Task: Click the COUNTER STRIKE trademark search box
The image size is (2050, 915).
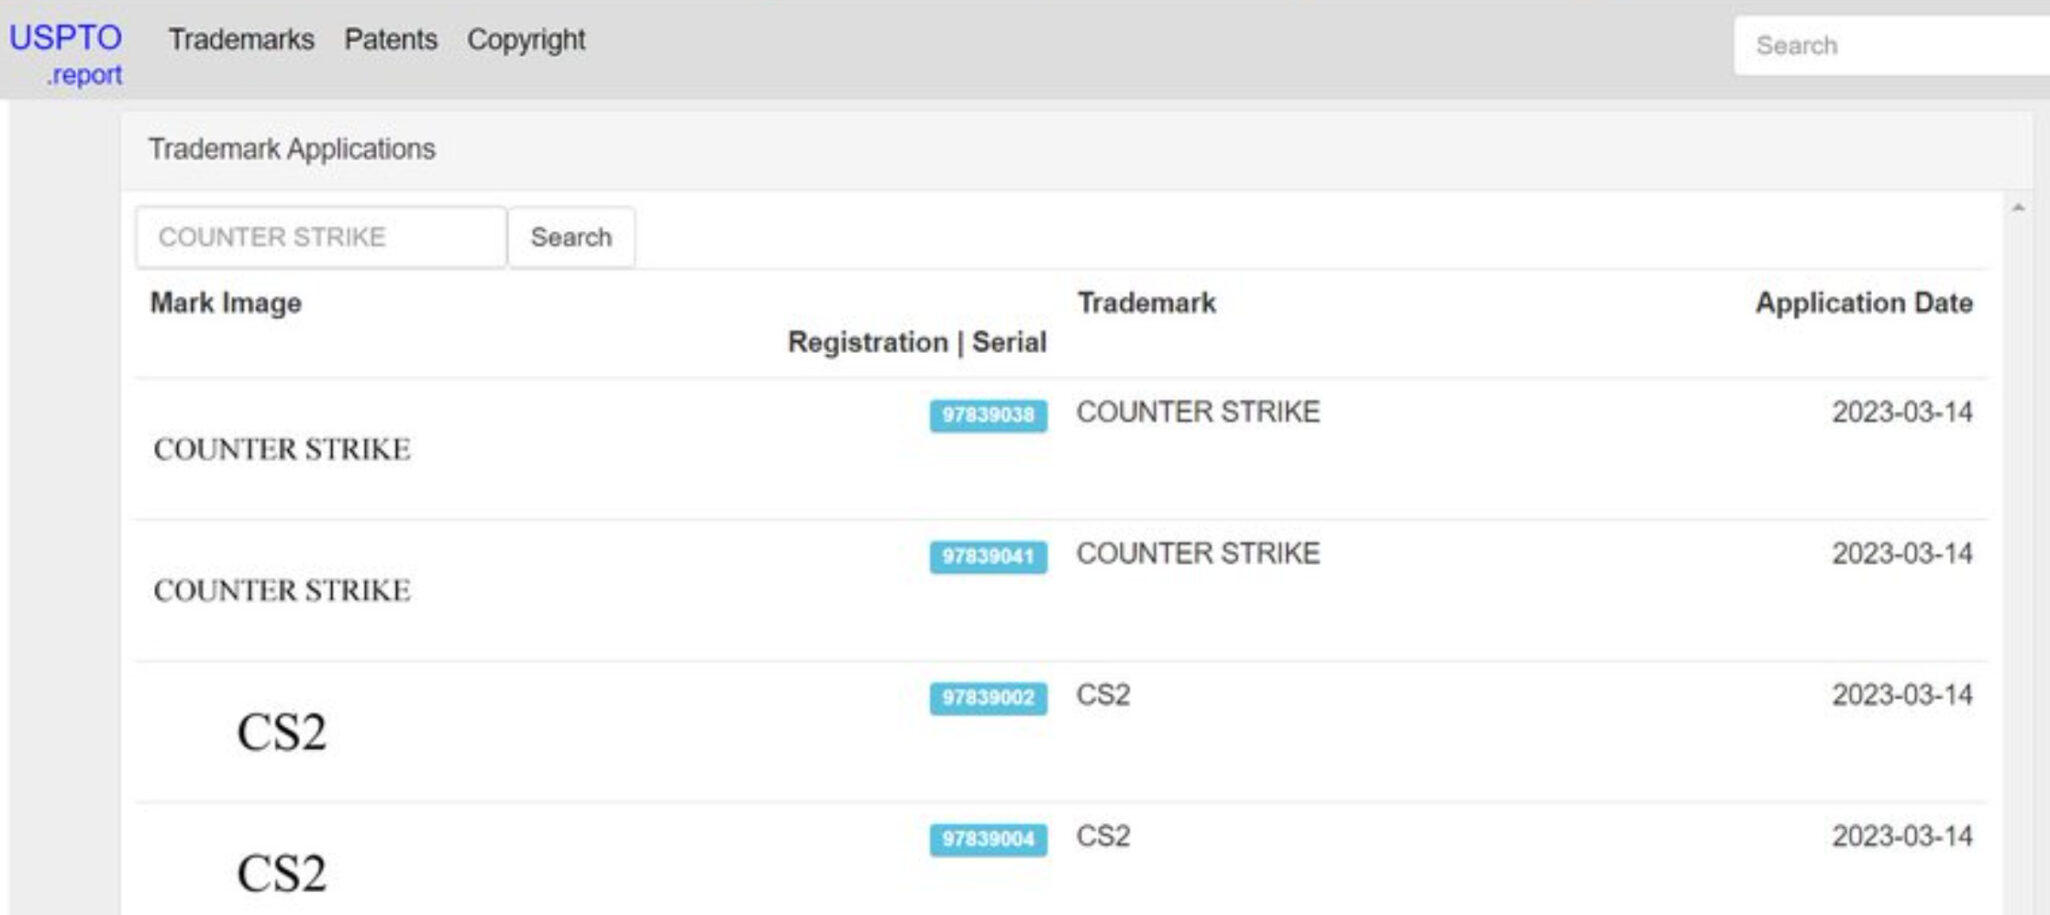Action: (x=321, y=237)
